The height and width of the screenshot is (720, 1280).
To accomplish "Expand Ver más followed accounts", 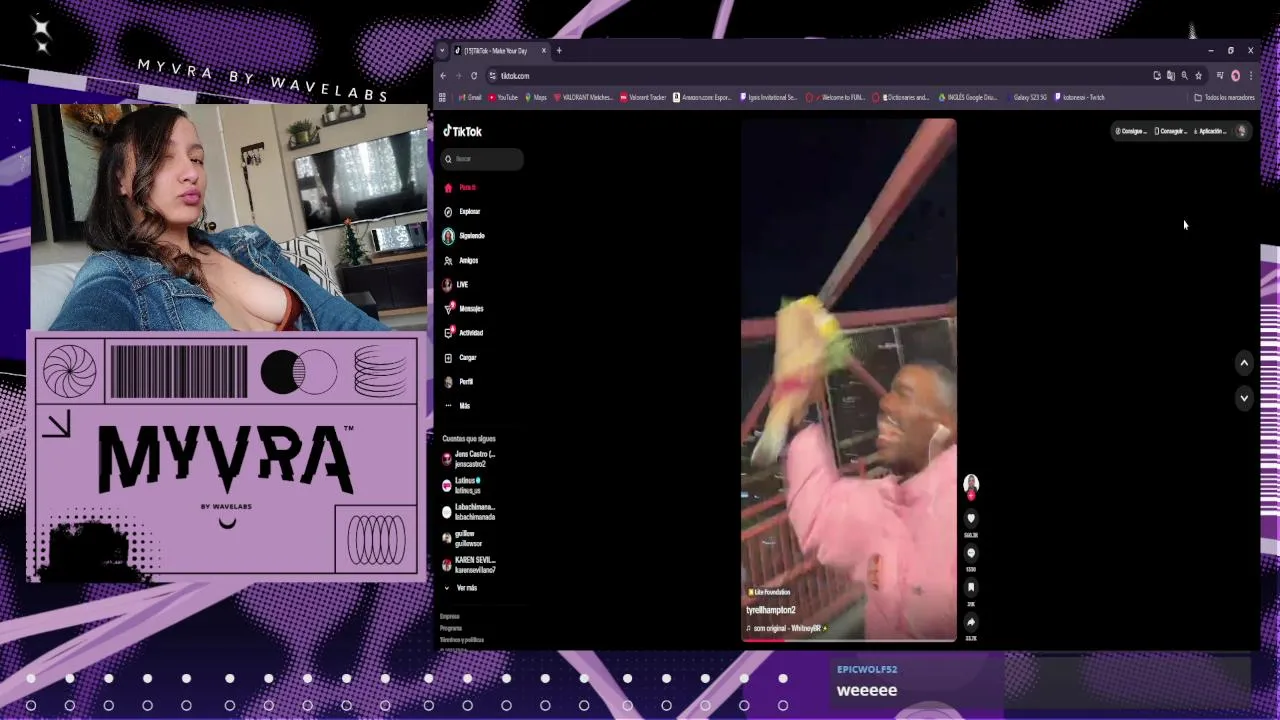I will pos(461,588).
